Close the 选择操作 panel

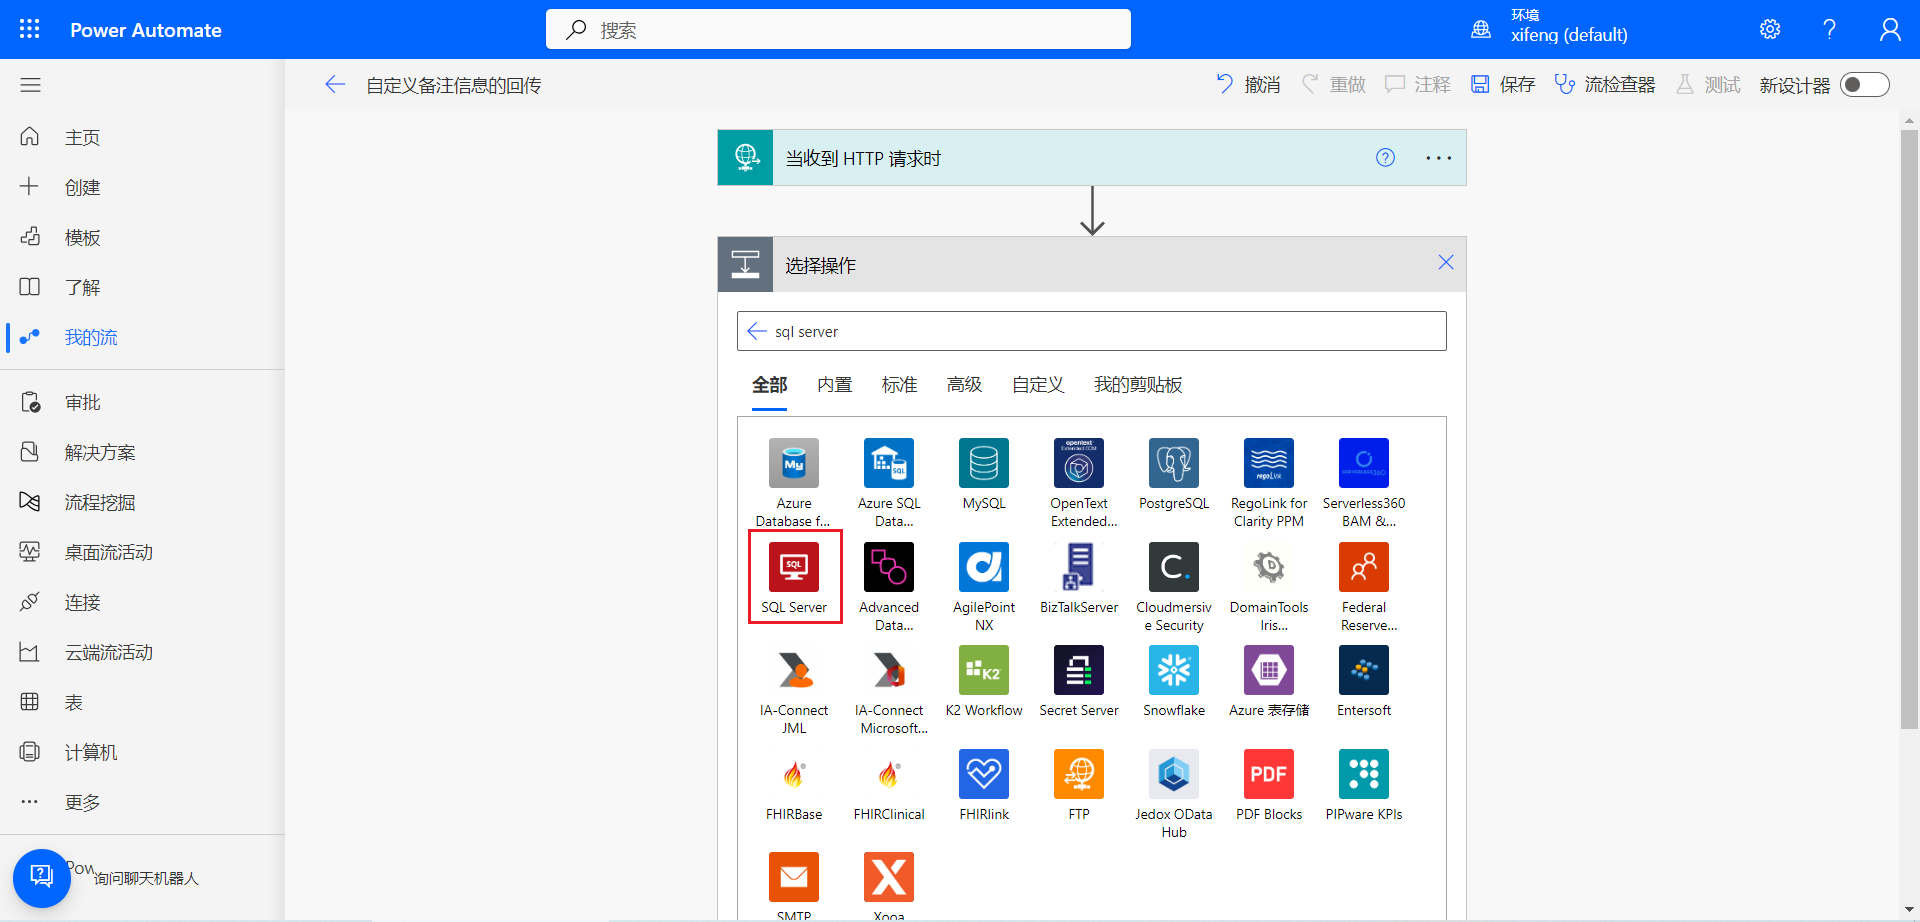[1446, 262]
